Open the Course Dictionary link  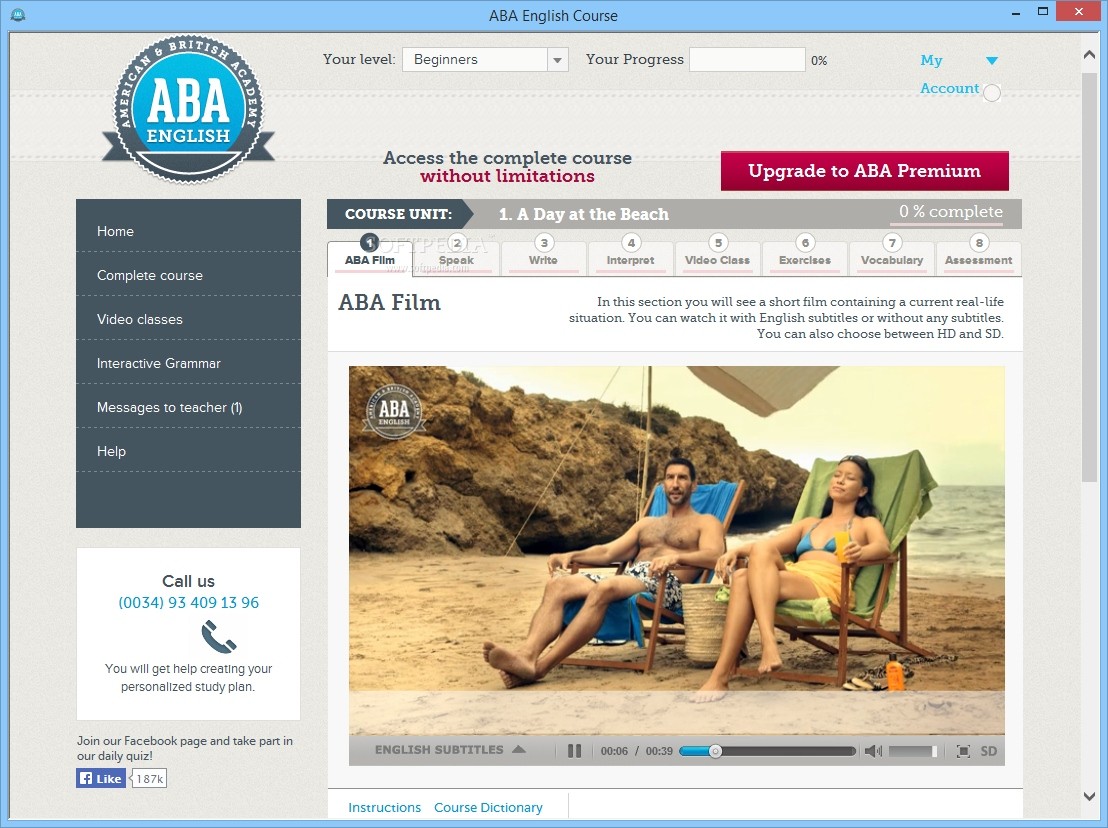click(488, 808)
